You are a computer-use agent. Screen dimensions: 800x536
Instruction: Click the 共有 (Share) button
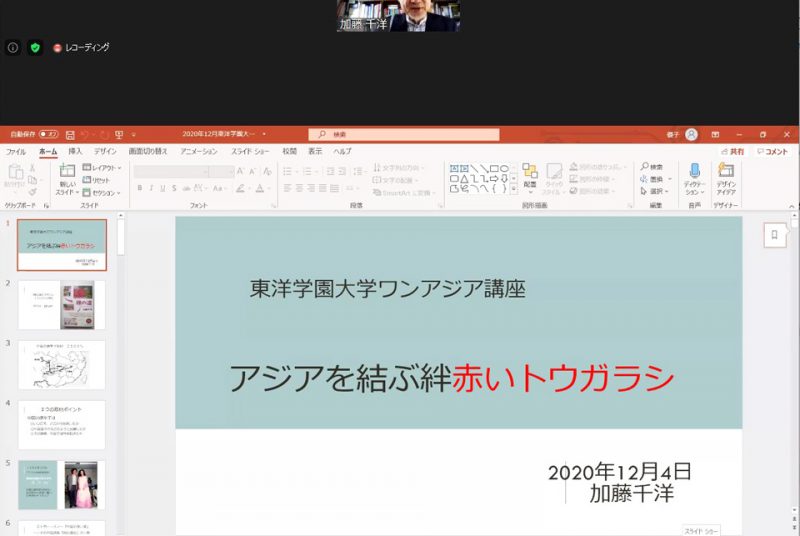coord(733,151)
